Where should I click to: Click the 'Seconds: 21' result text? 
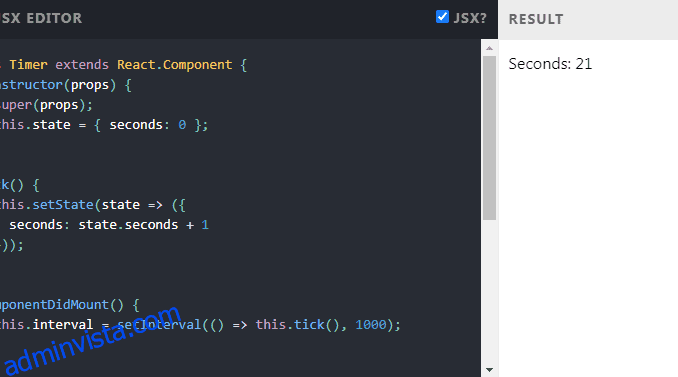pyautogui.click(x=550, y=64)
